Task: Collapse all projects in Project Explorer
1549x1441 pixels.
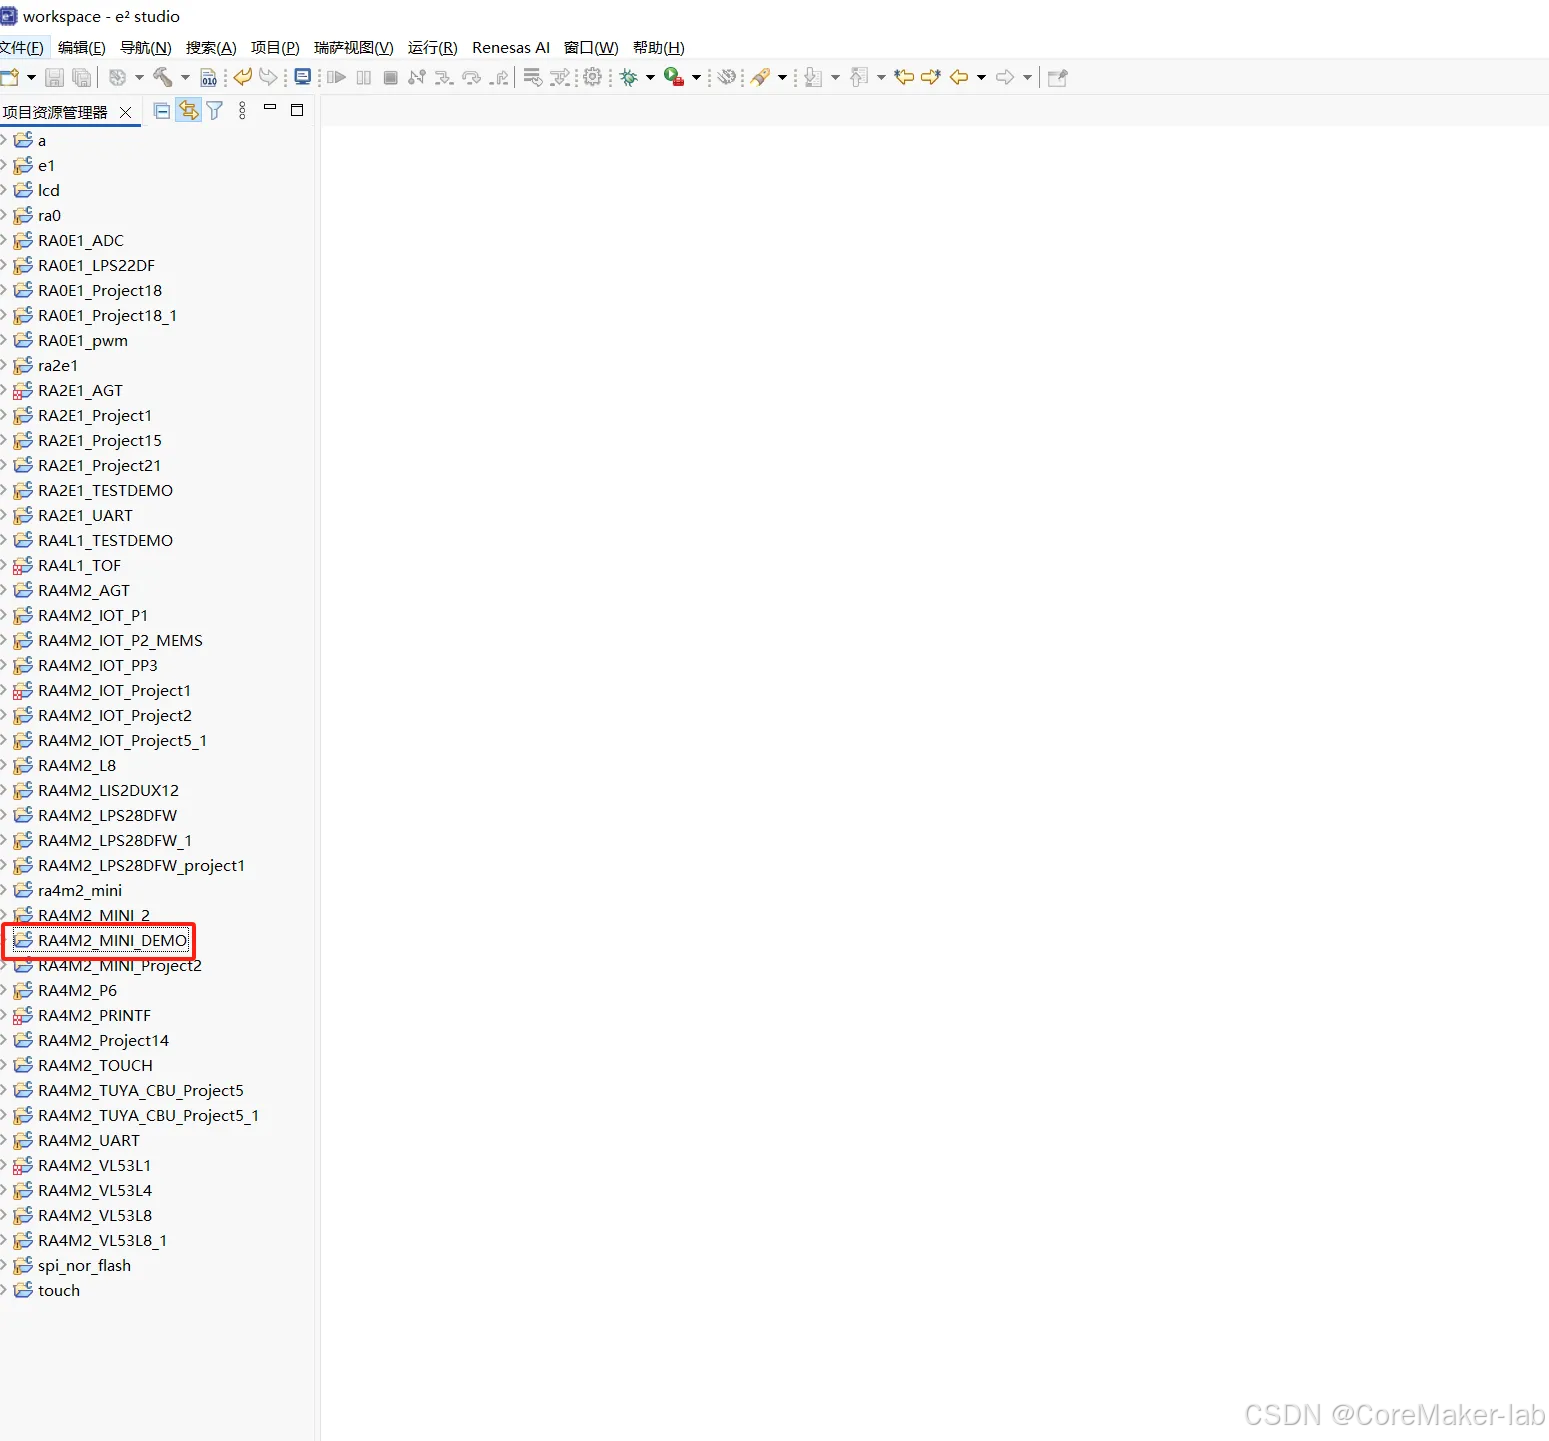Action: click(x=161, y=110)
